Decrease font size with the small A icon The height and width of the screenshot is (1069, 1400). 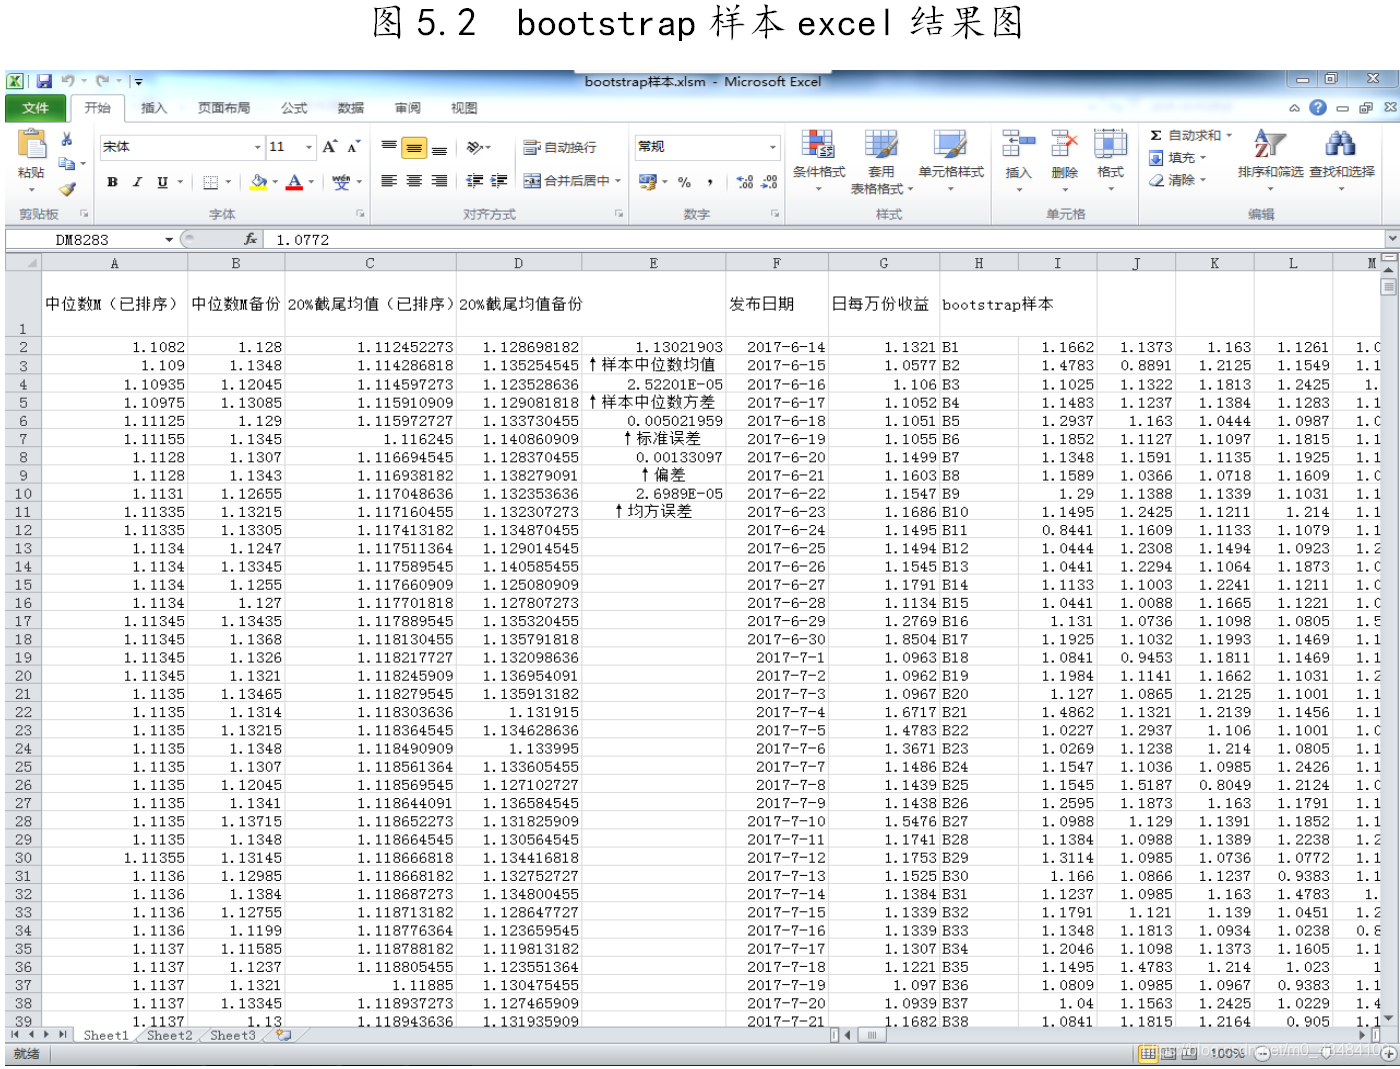click(353, 147)
